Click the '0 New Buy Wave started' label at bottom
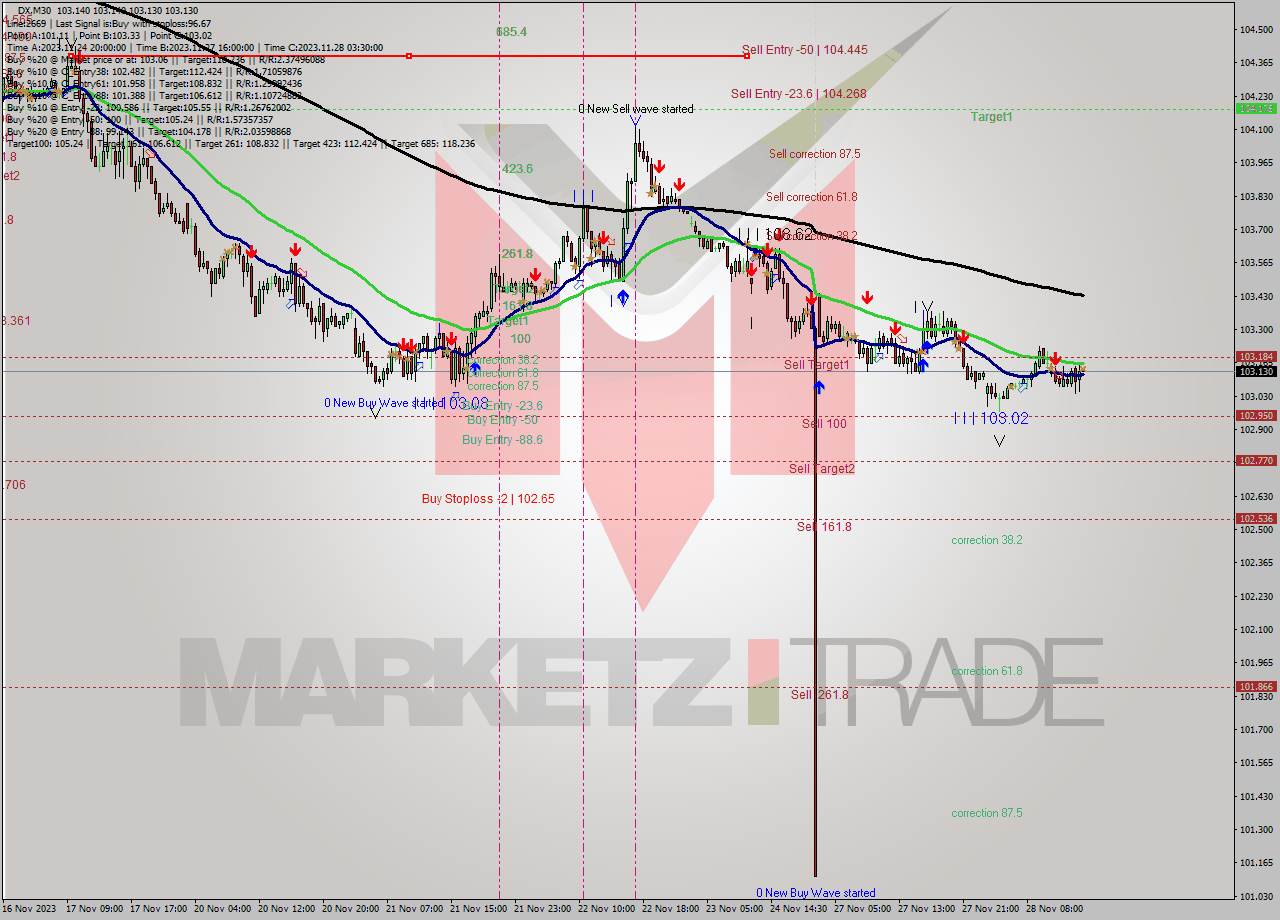This screenshot has height=920, width=1280. [816, 893]
